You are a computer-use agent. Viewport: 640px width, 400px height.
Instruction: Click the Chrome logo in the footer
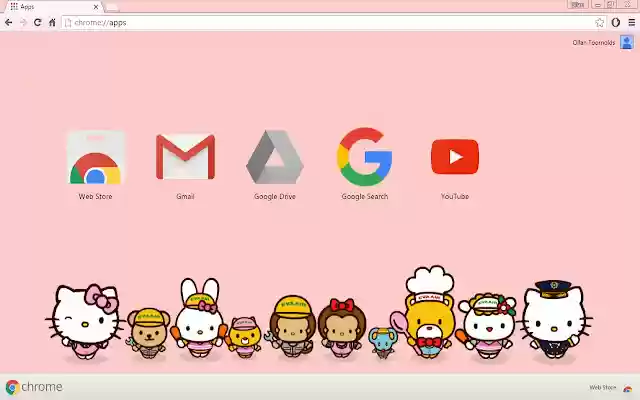(x=34, y=387)
